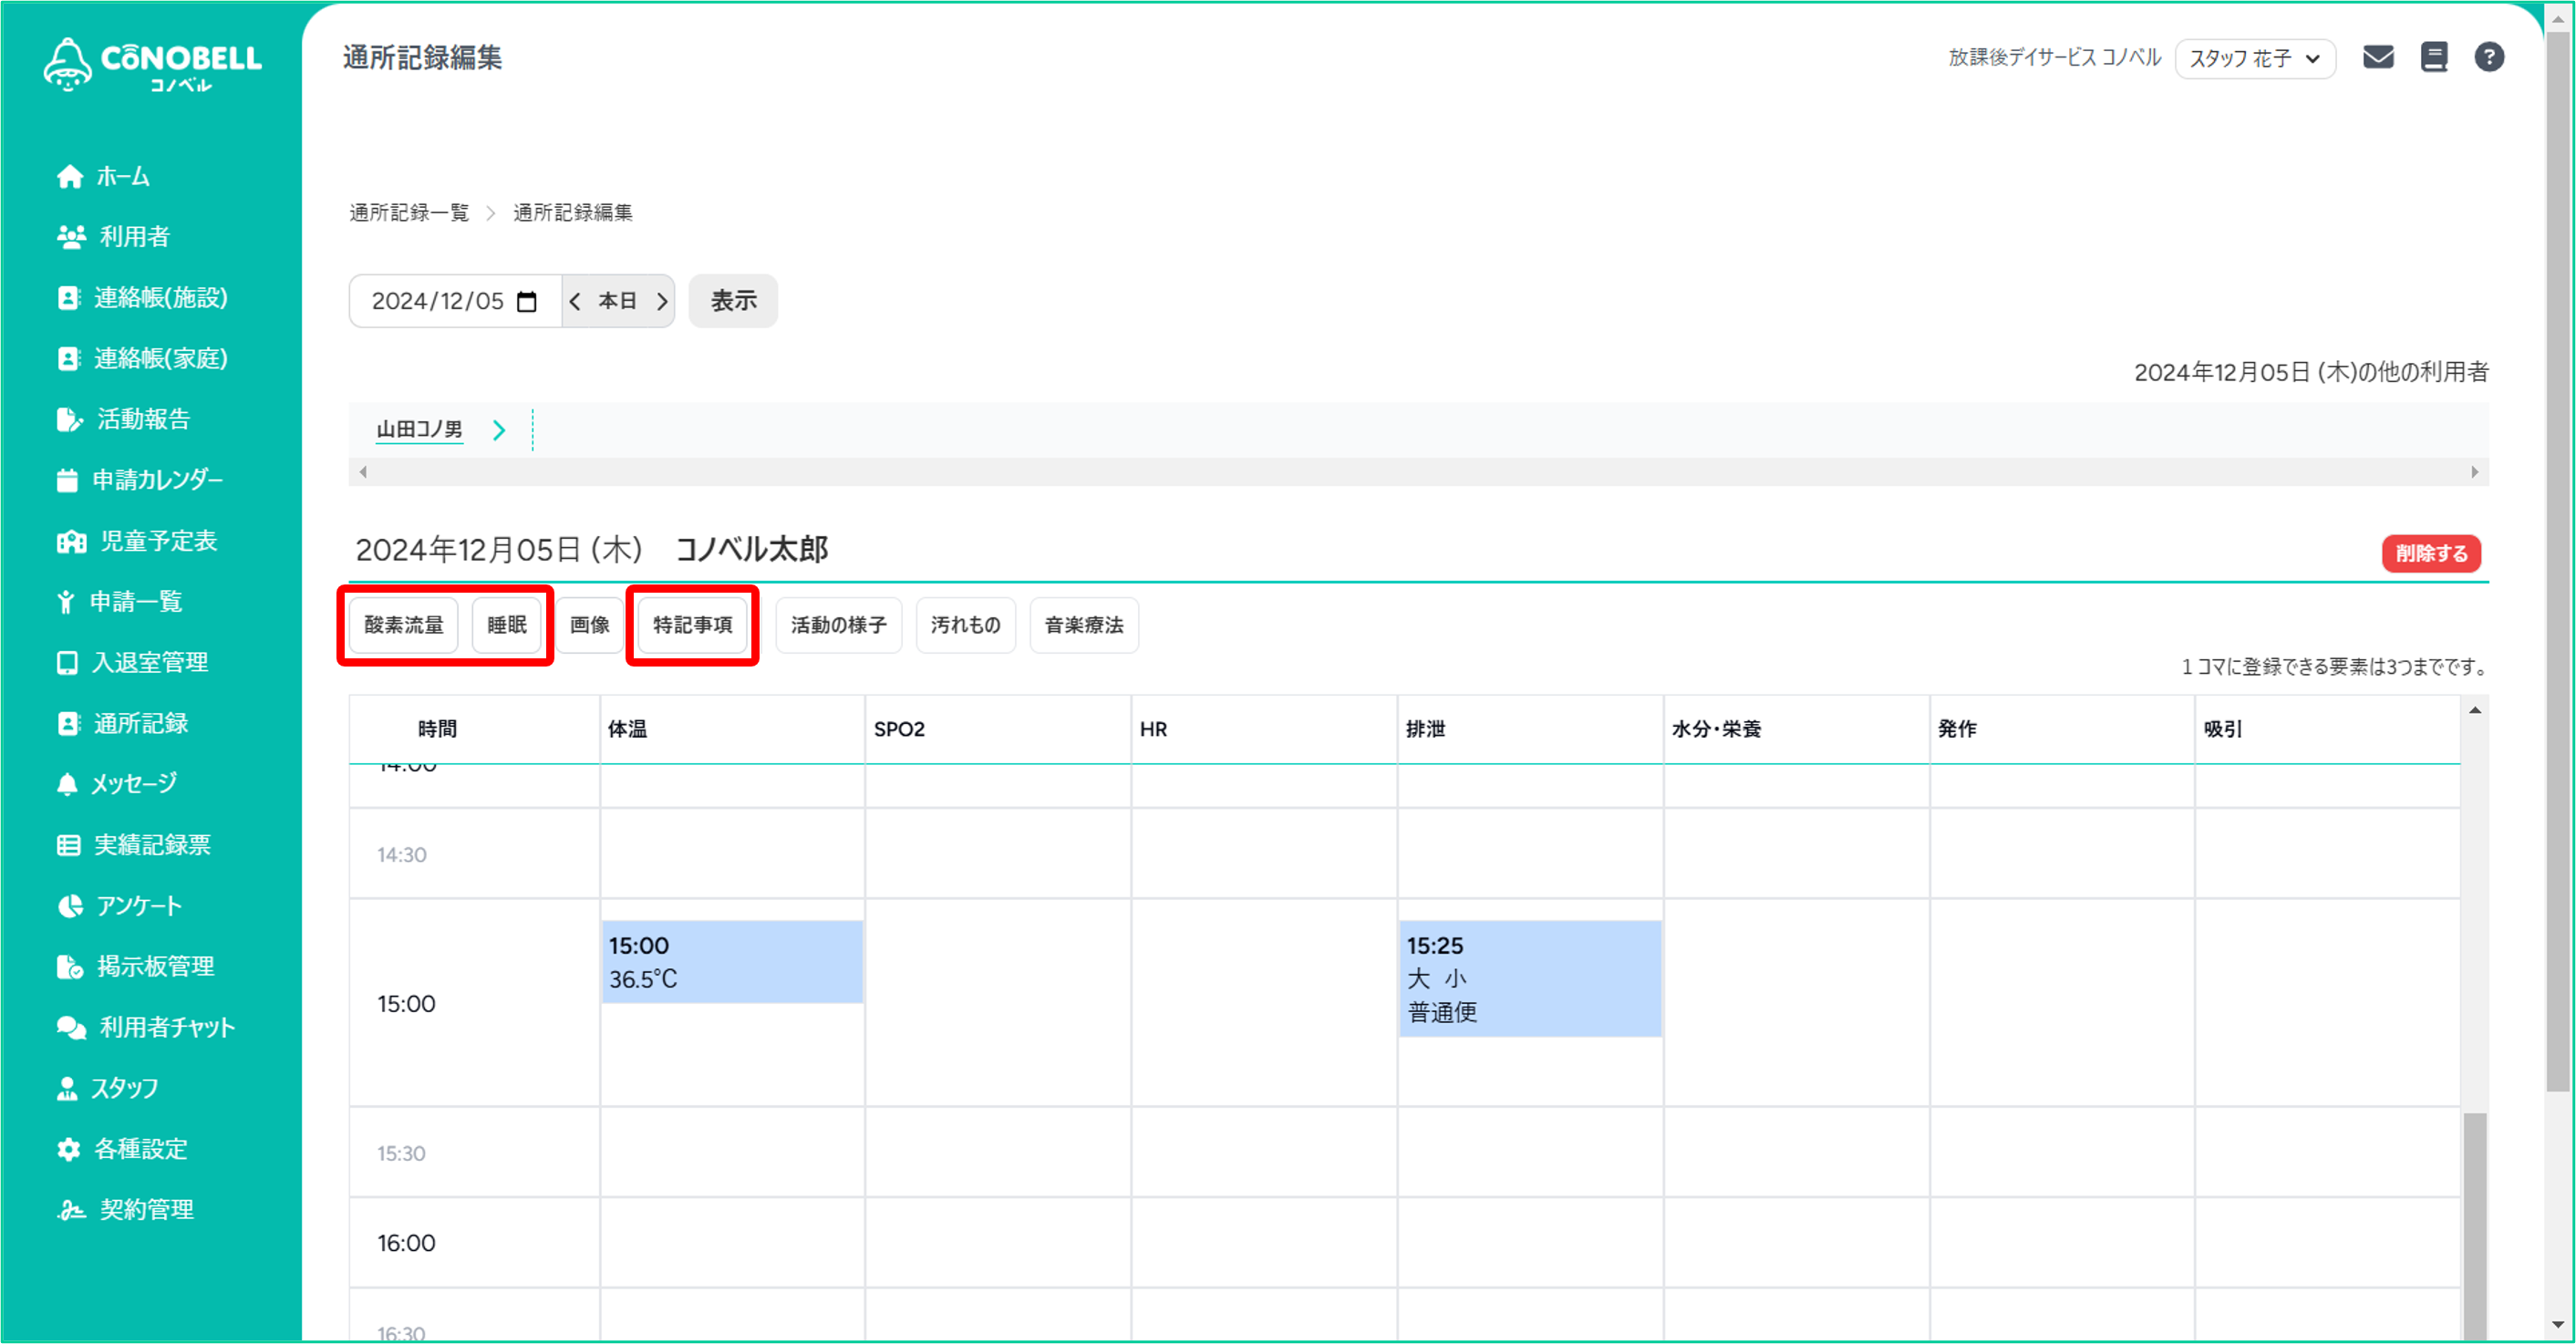Click the contact-book icon beside 連絡帳(施設)
This screenshot has width=2576, height=1344.
click(68, 298)
